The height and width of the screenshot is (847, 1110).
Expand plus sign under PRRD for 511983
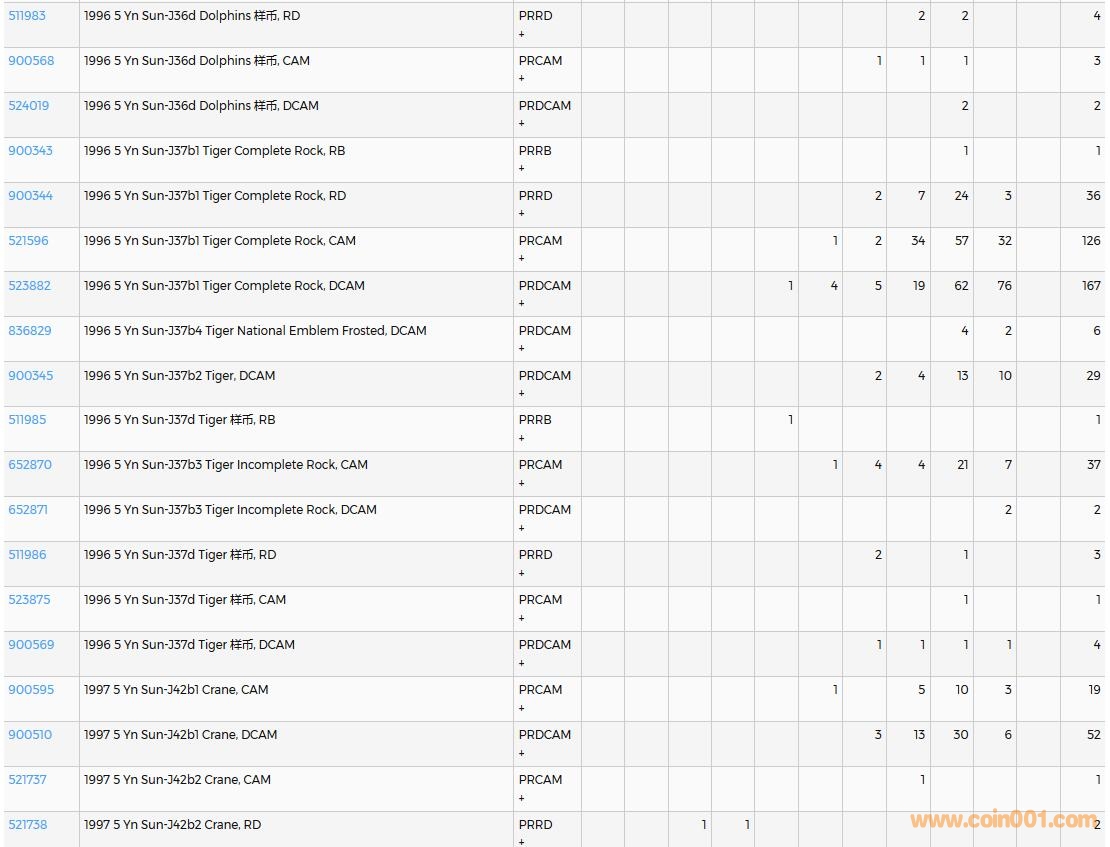(521, 34)
